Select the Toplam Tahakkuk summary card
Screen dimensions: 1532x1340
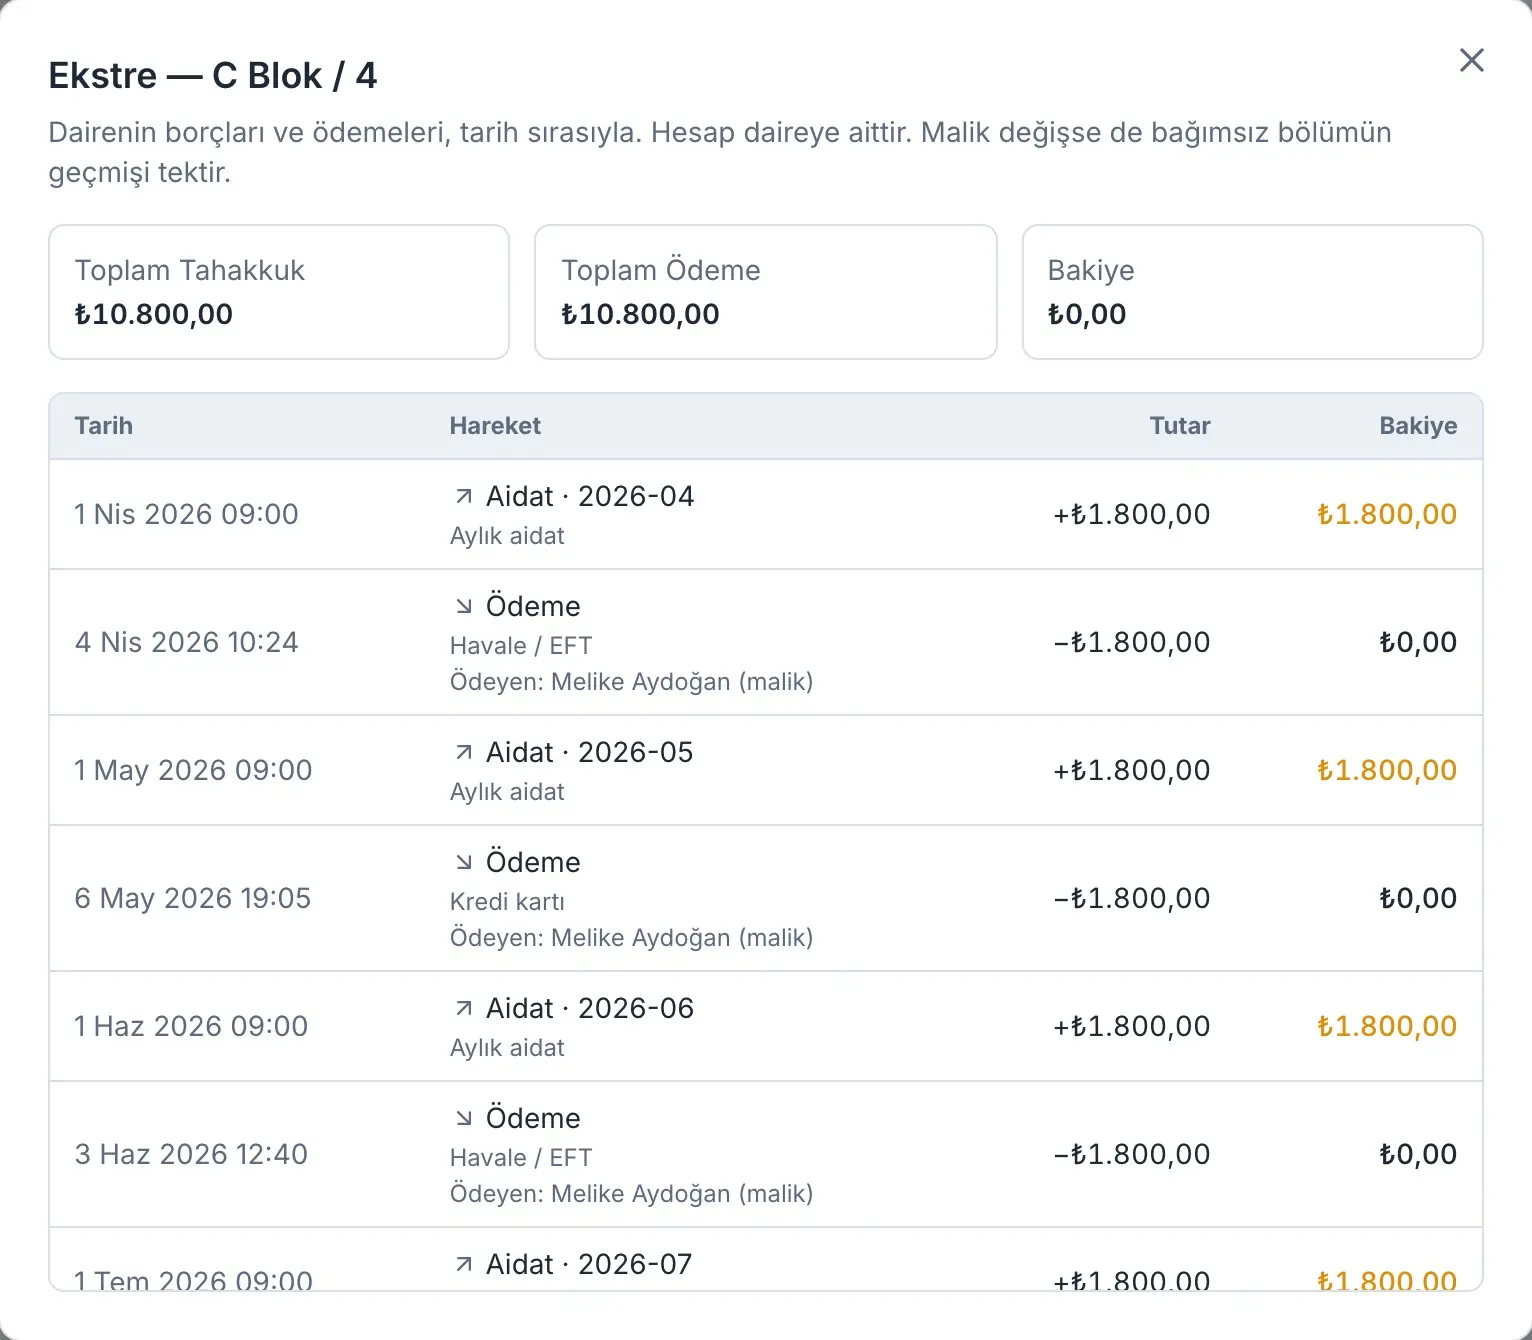[279, 292]
